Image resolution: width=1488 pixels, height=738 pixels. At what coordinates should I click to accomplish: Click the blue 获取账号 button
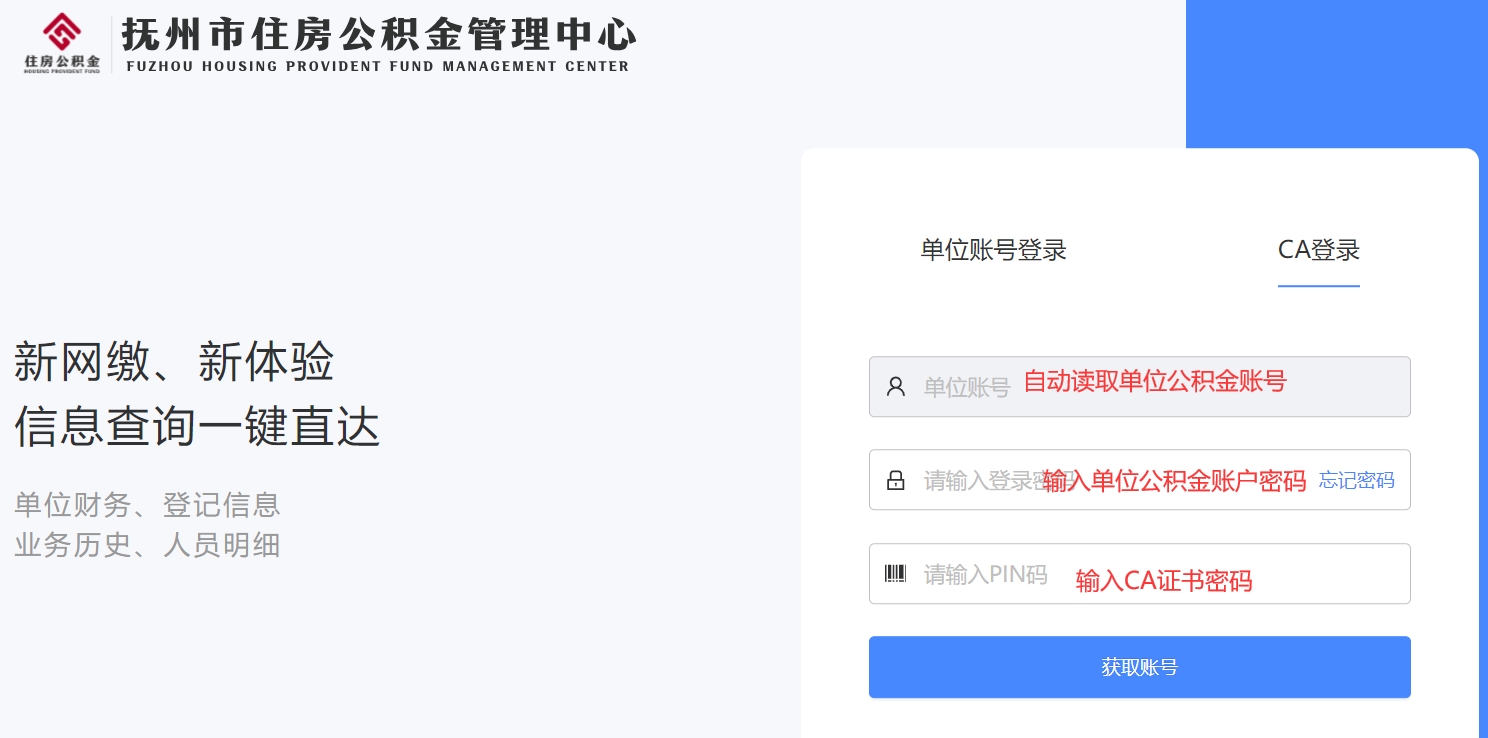[1140, 667]
